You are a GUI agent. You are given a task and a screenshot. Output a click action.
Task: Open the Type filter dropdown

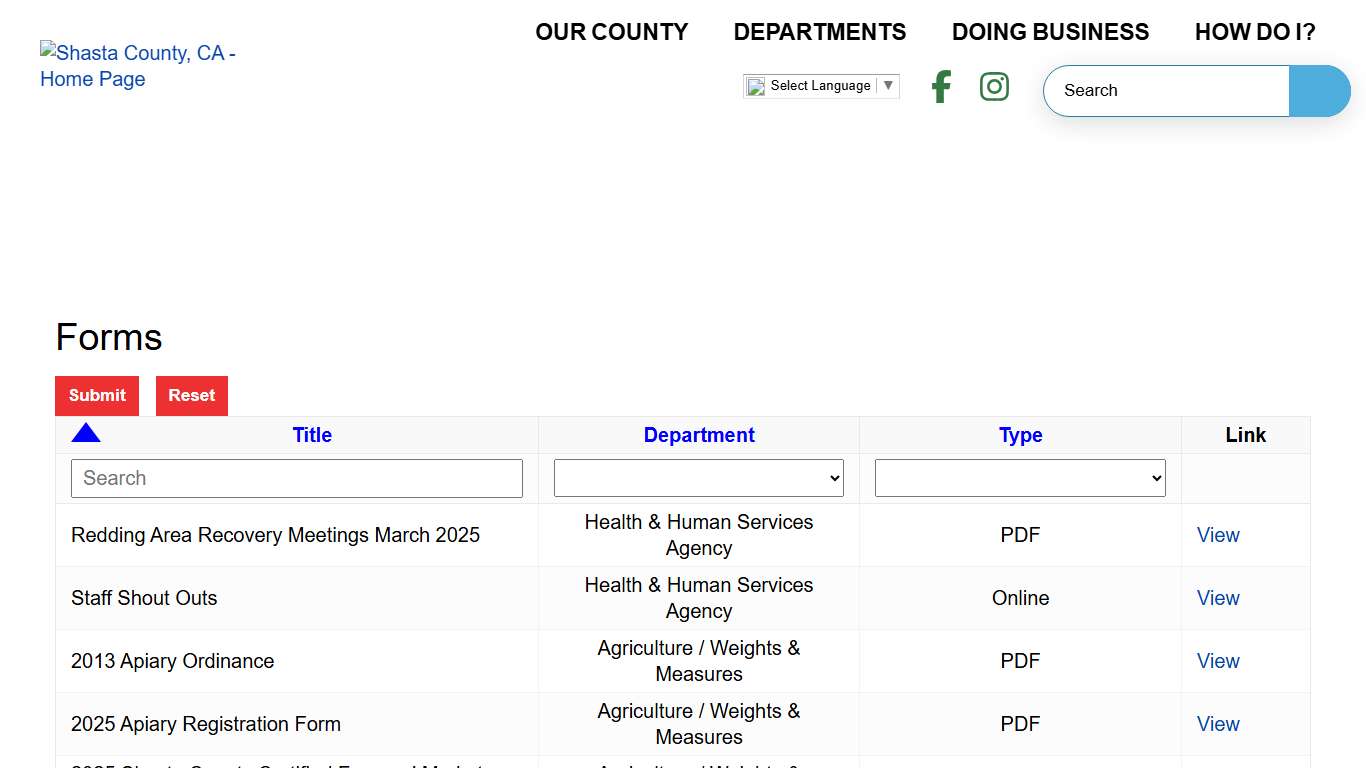tap(1020, 477)
